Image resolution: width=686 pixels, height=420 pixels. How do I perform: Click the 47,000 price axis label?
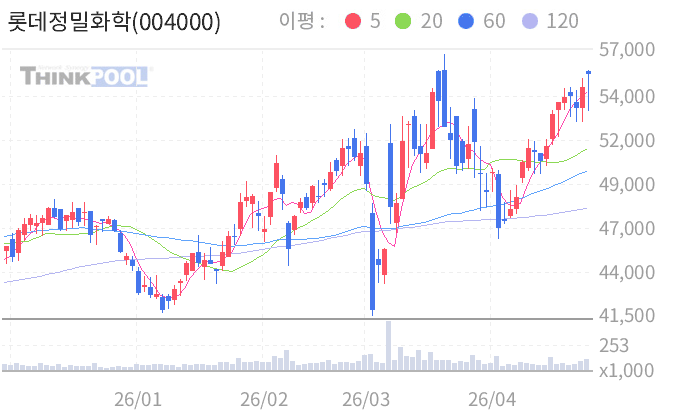coord(626,228)
